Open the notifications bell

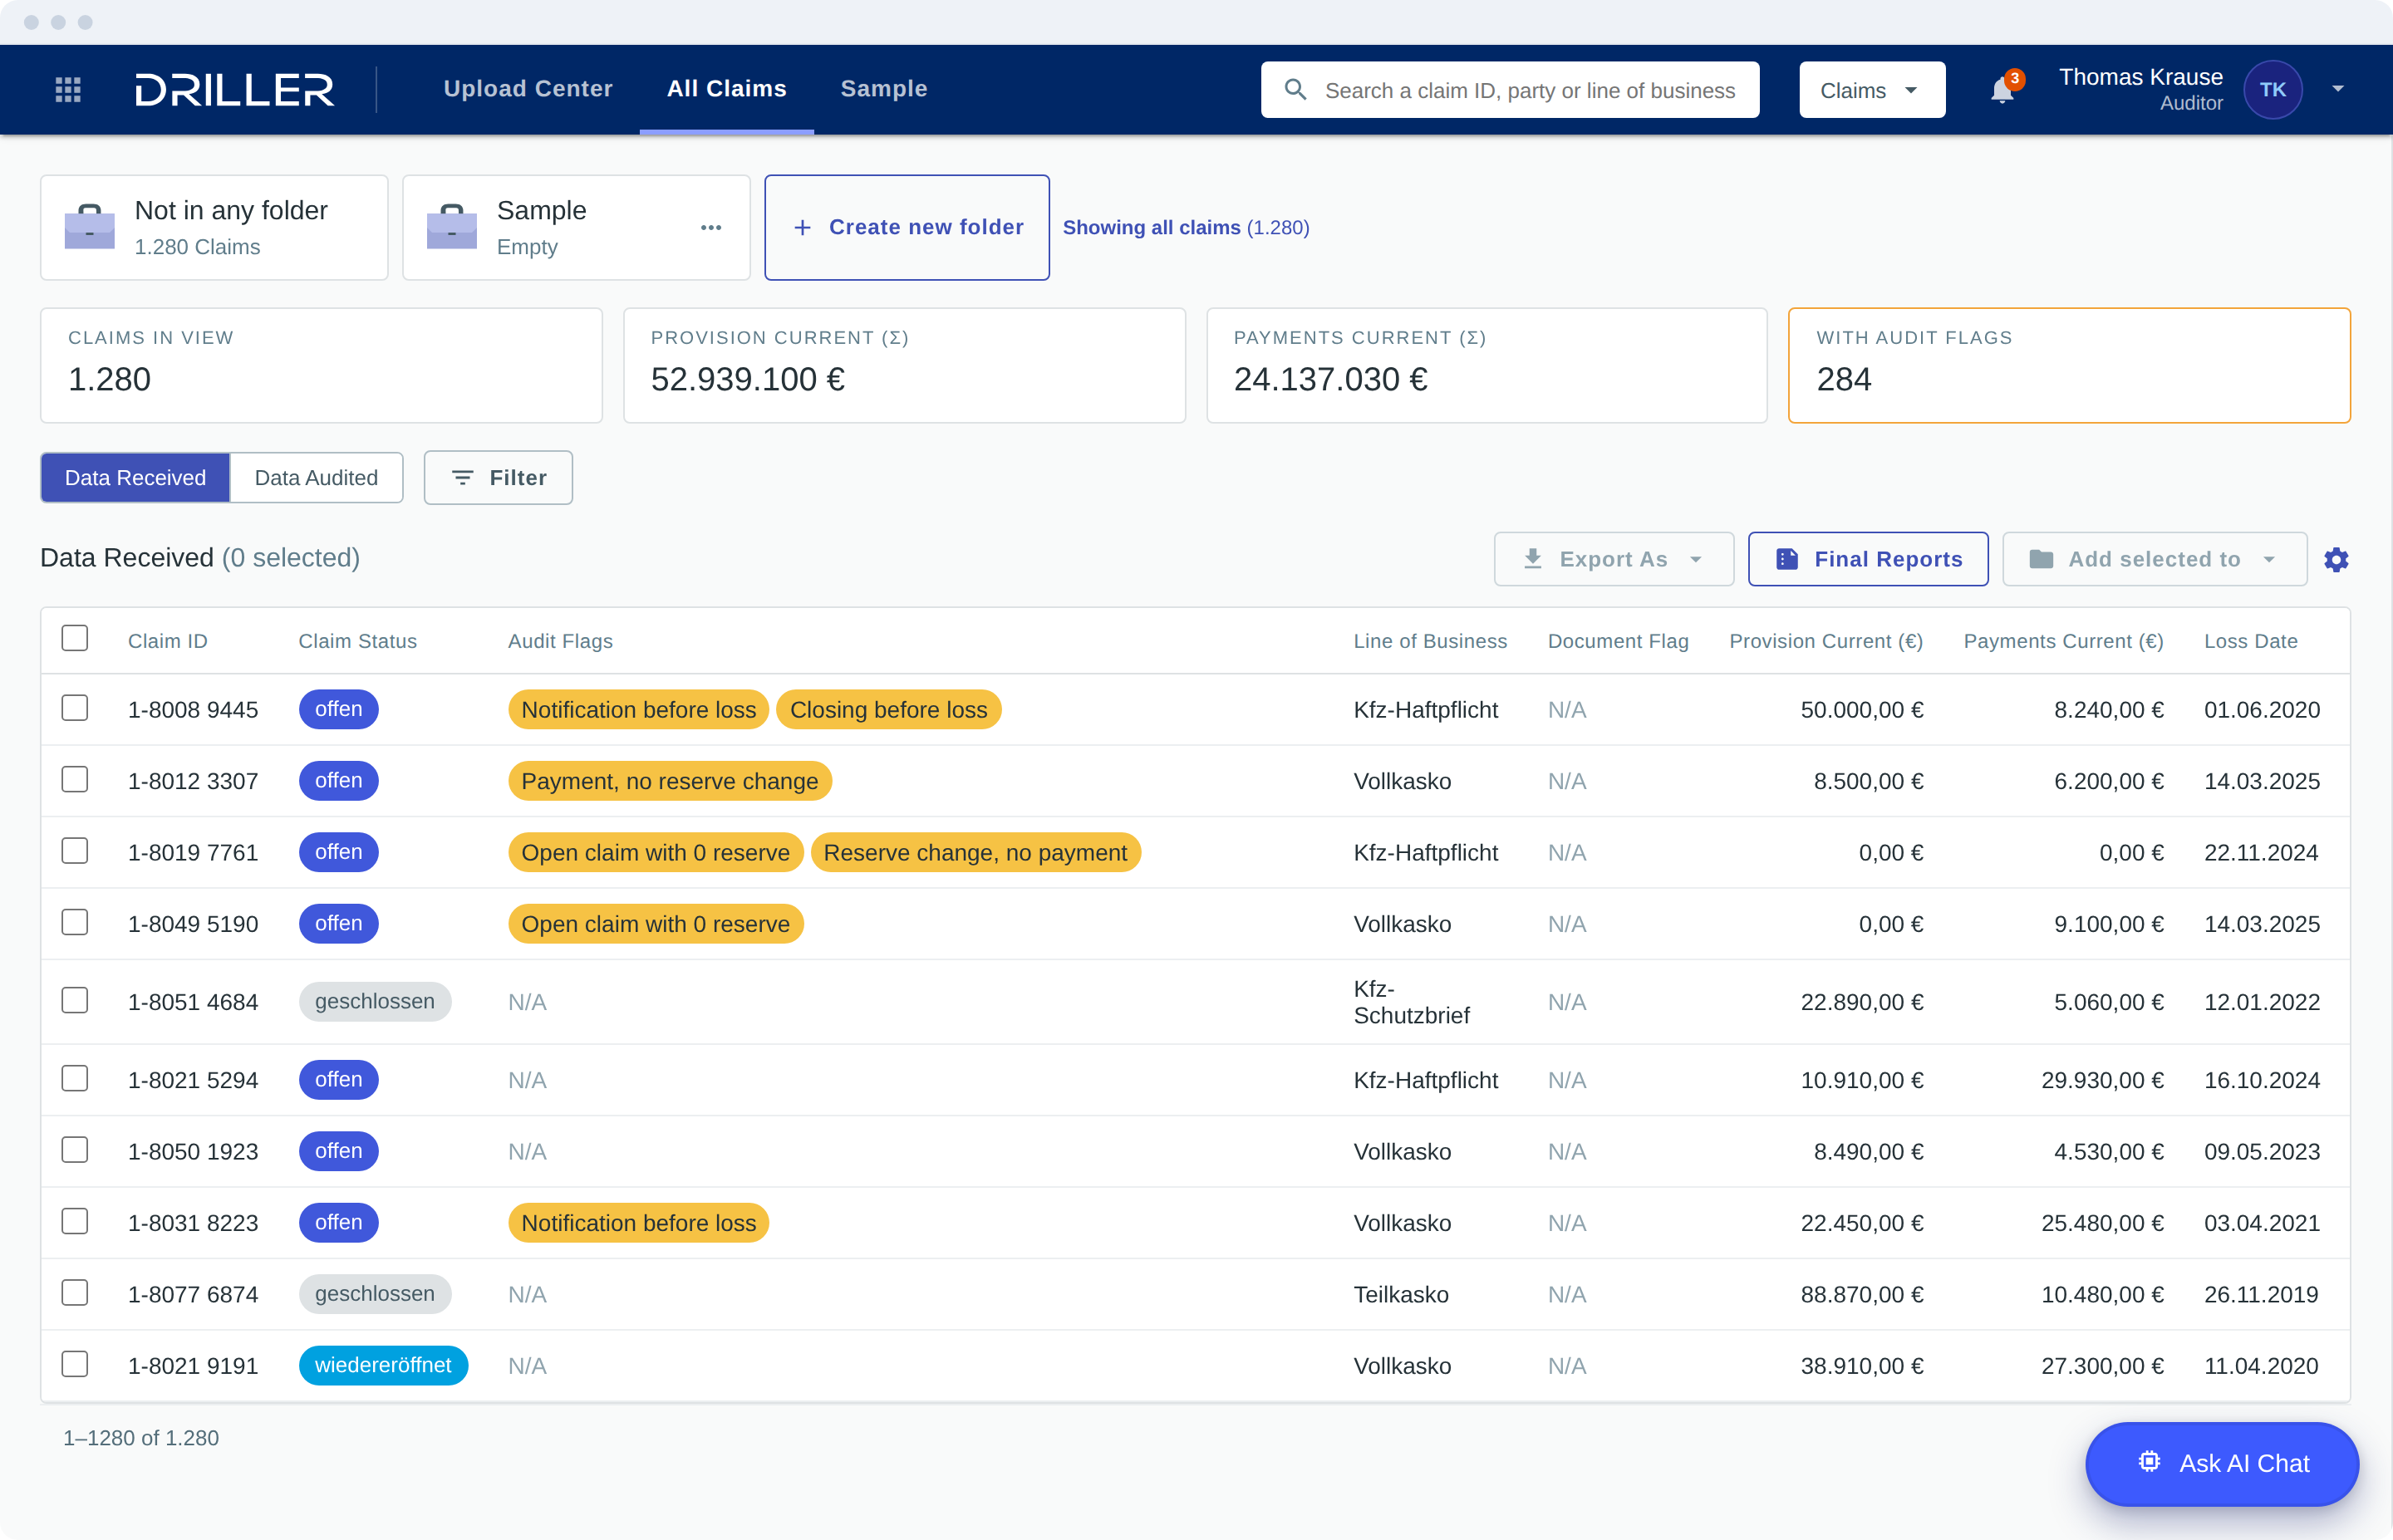2002,90
